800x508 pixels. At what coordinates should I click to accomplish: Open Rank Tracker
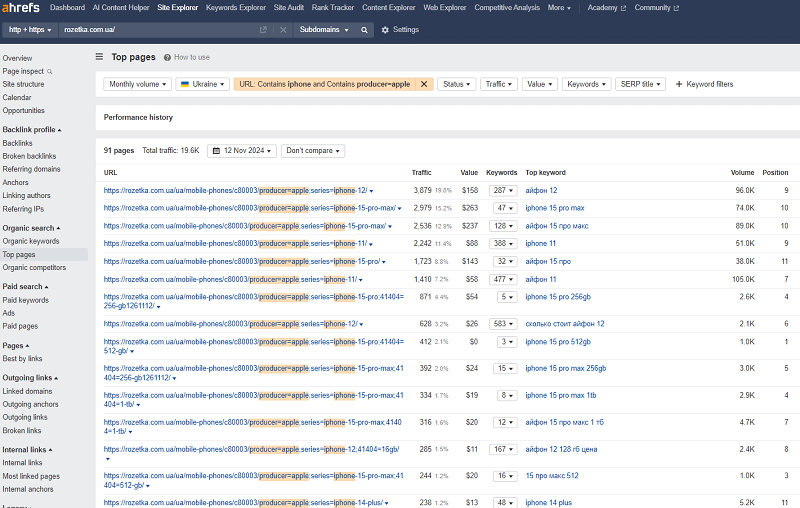[x=333, y=8]
